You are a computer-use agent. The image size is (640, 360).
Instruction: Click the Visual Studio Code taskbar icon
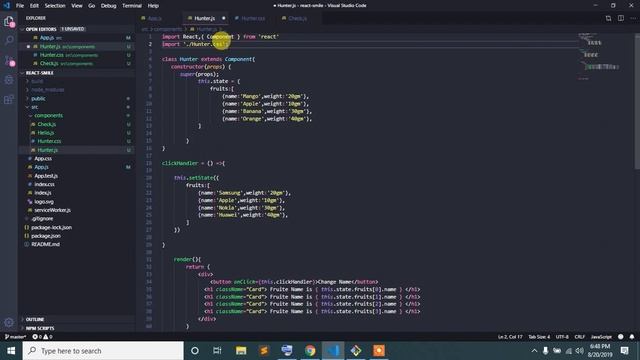pos(333,351)
